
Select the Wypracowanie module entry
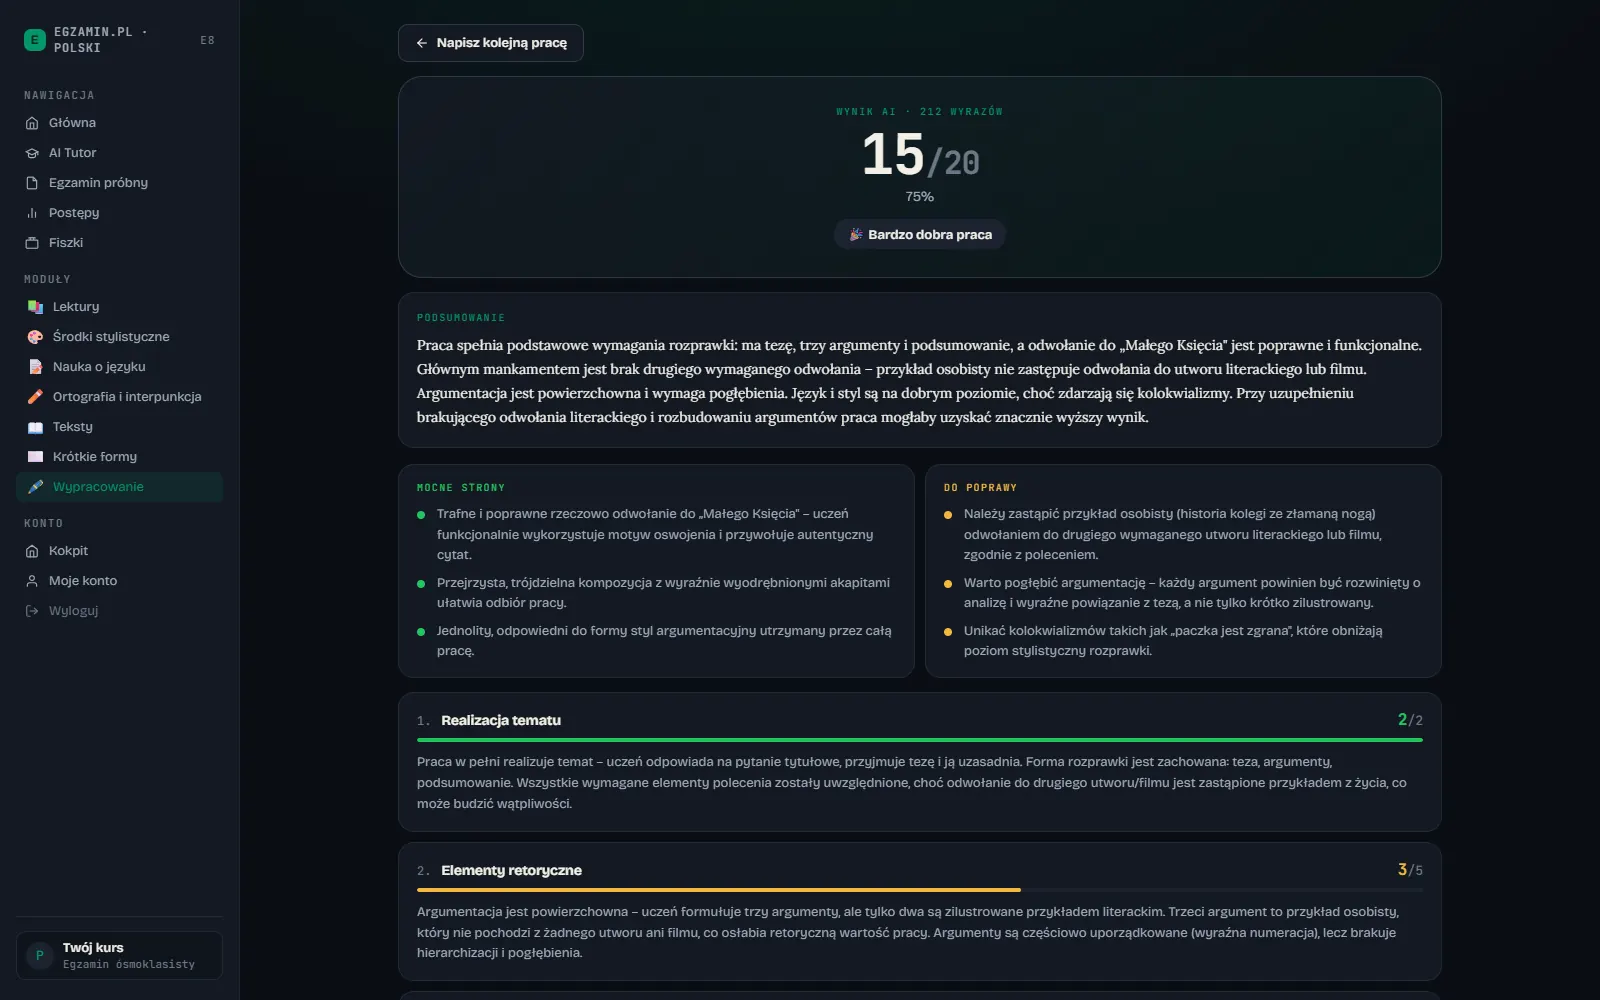click(119, 487)
